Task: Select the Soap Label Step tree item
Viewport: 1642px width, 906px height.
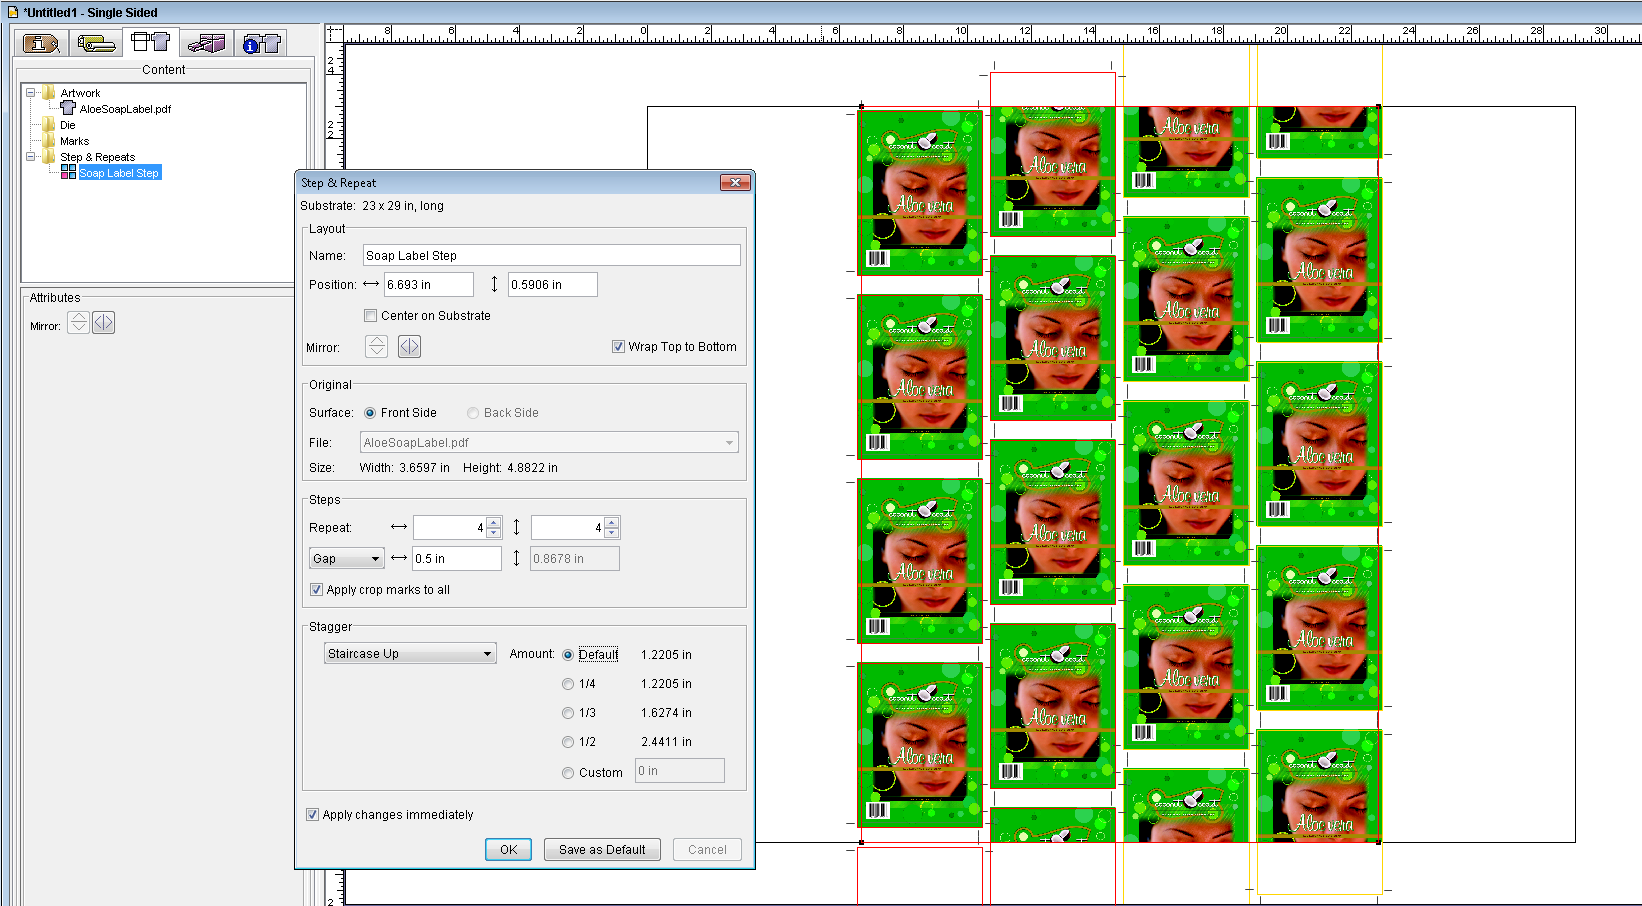Action: 118,173
